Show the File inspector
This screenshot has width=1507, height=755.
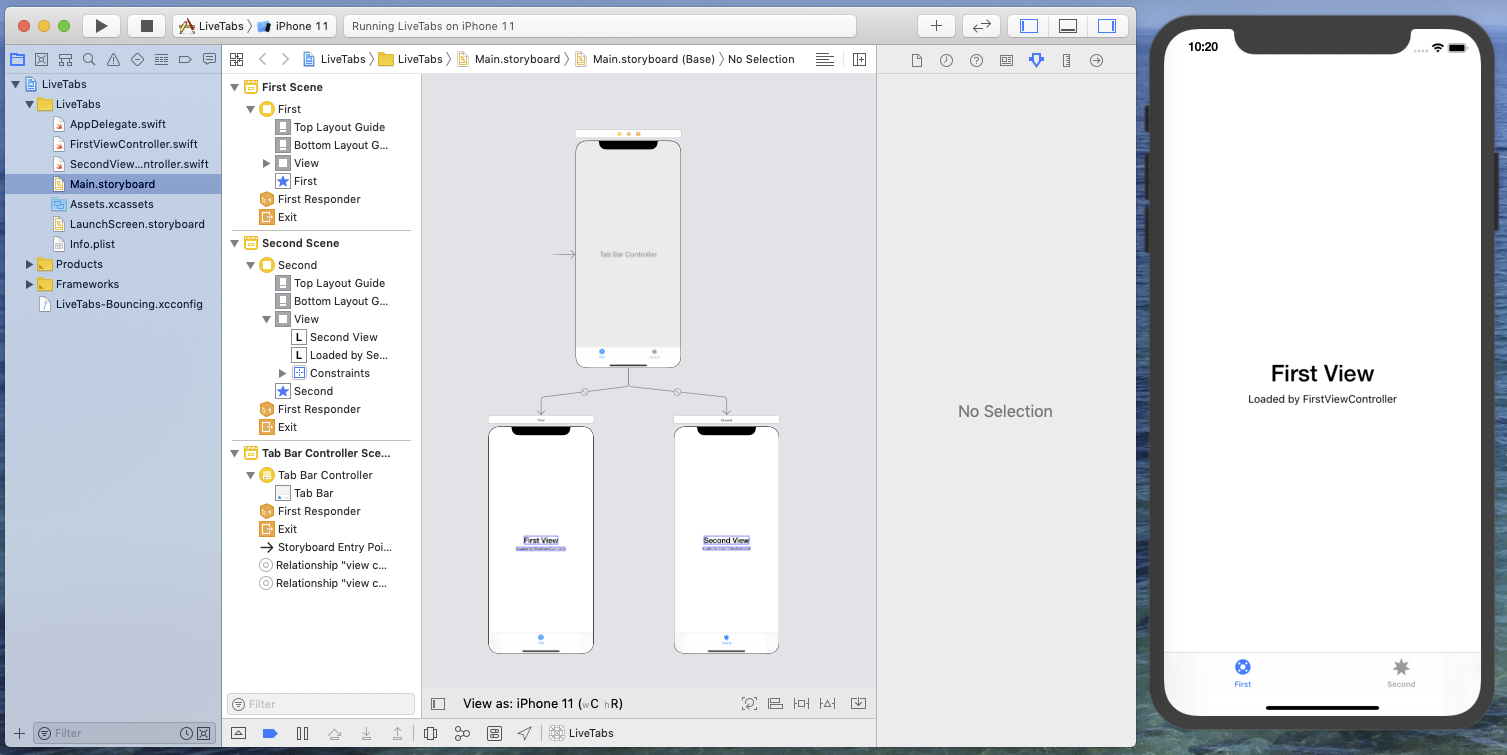coord(916,60)
